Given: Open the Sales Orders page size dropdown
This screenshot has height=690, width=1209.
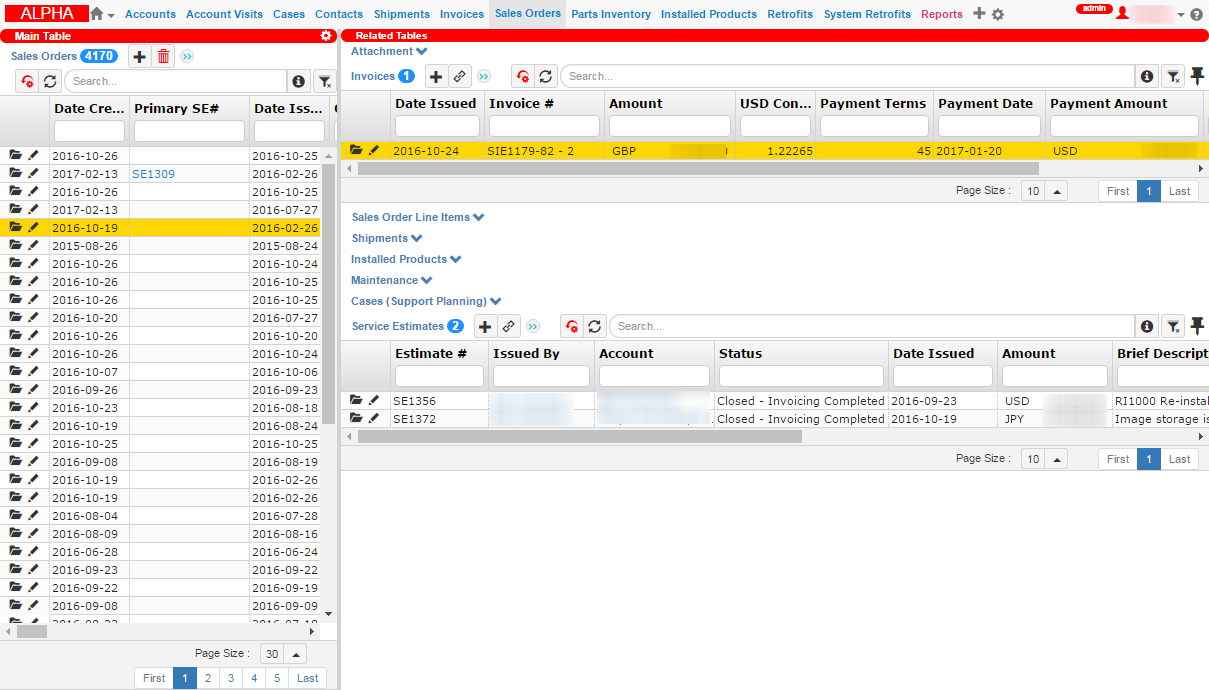Looking at the screenshot, I should 295,654.
